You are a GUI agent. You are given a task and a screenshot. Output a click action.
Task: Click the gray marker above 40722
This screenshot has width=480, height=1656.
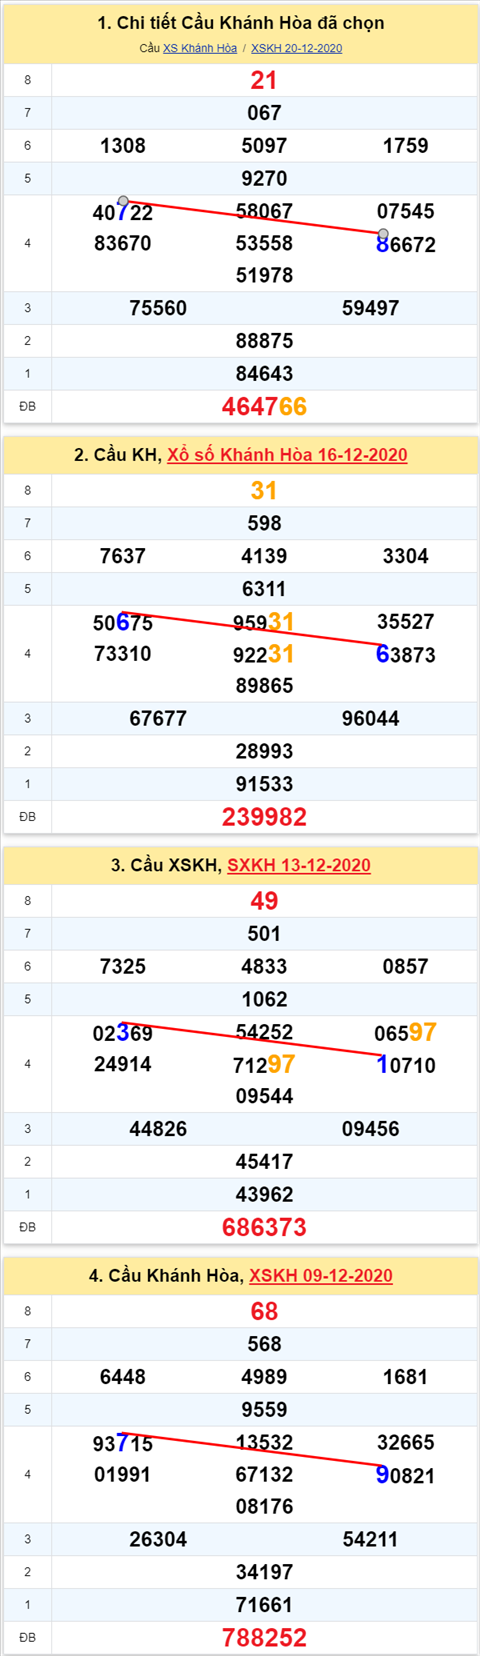(x=123, y=201)
